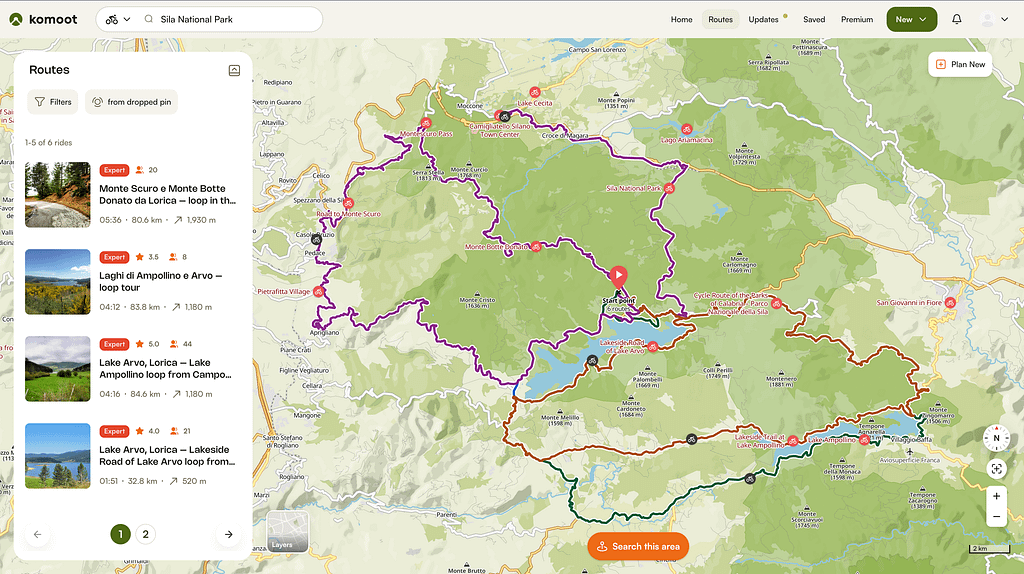Image resolution: width=1024 pixels, height=574 pixels.
Task: Open Laghi di Ampollino e Arvo thumbnail
Action: click(x=57, y=282)
